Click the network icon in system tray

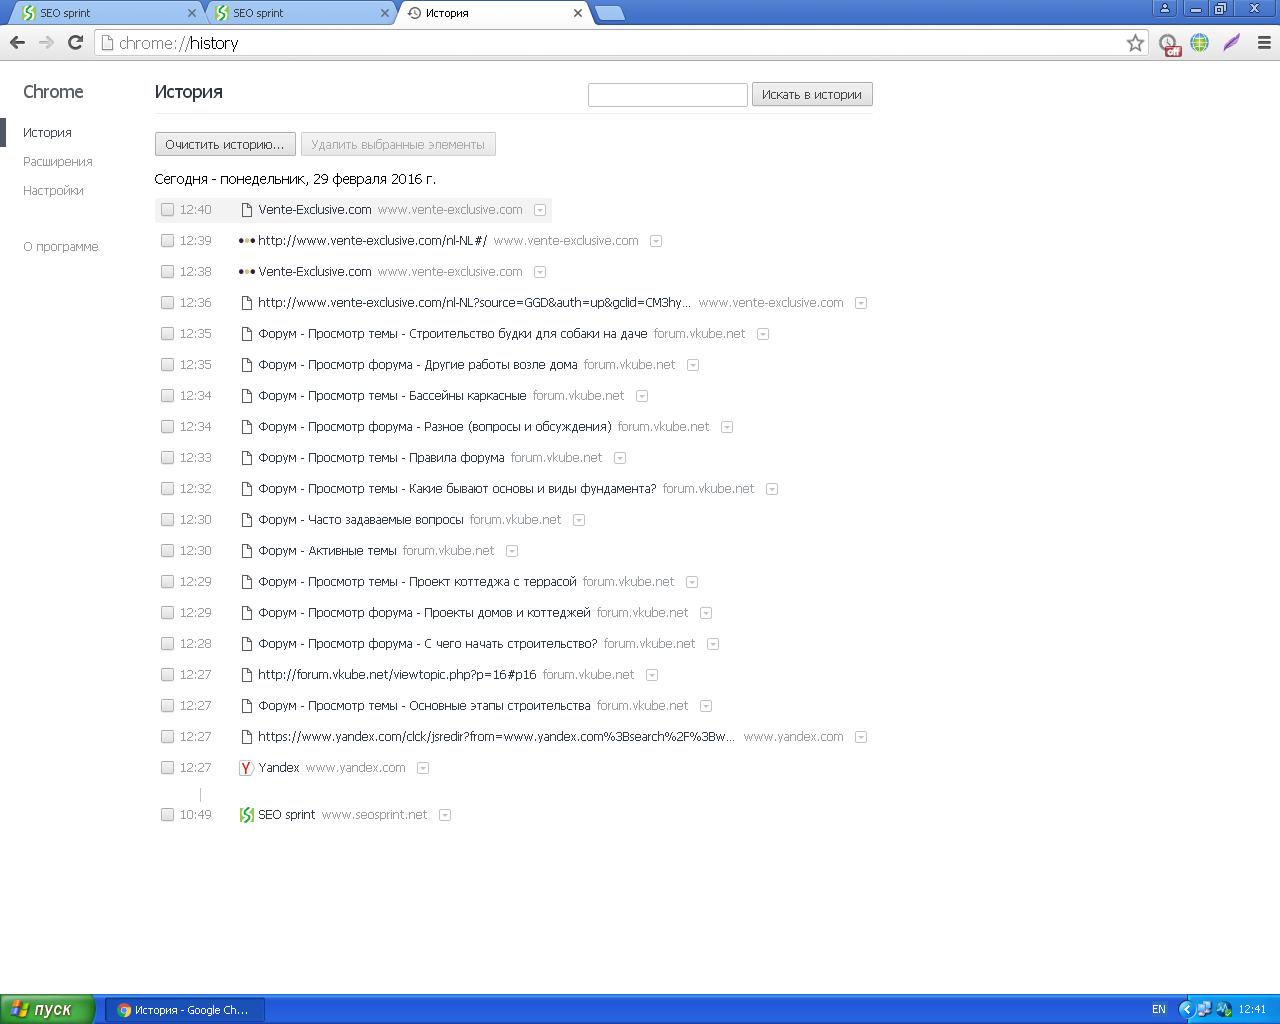coord(1204,1009)
